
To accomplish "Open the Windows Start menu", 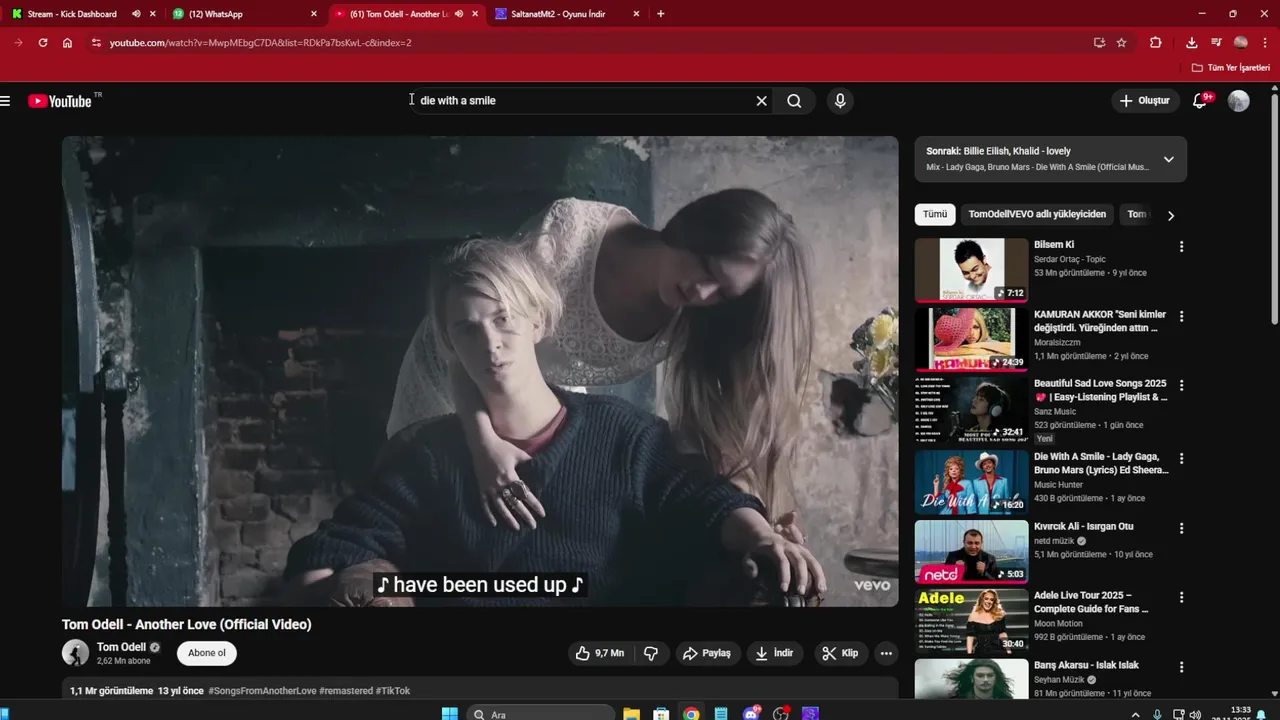I will [x=450, y=714].
